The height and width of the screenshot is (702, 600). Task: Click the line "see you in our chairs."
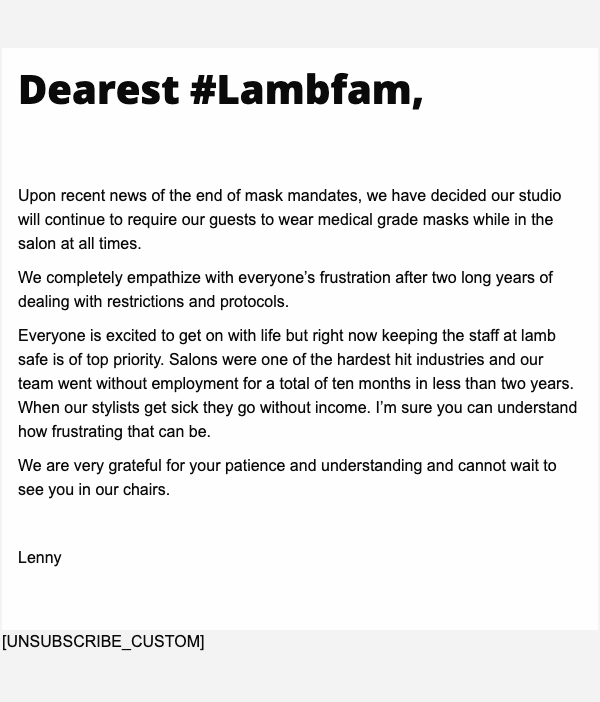[94, 490]
